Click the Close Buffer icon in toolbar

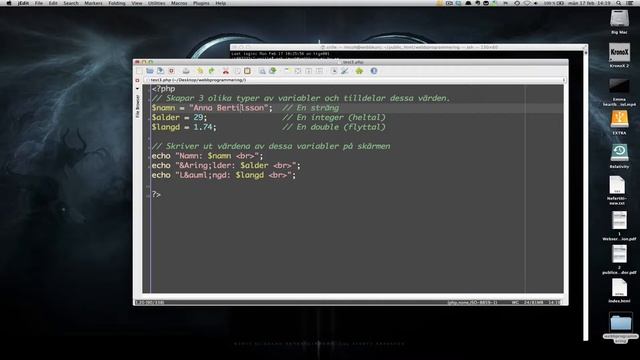coord(171,71)
